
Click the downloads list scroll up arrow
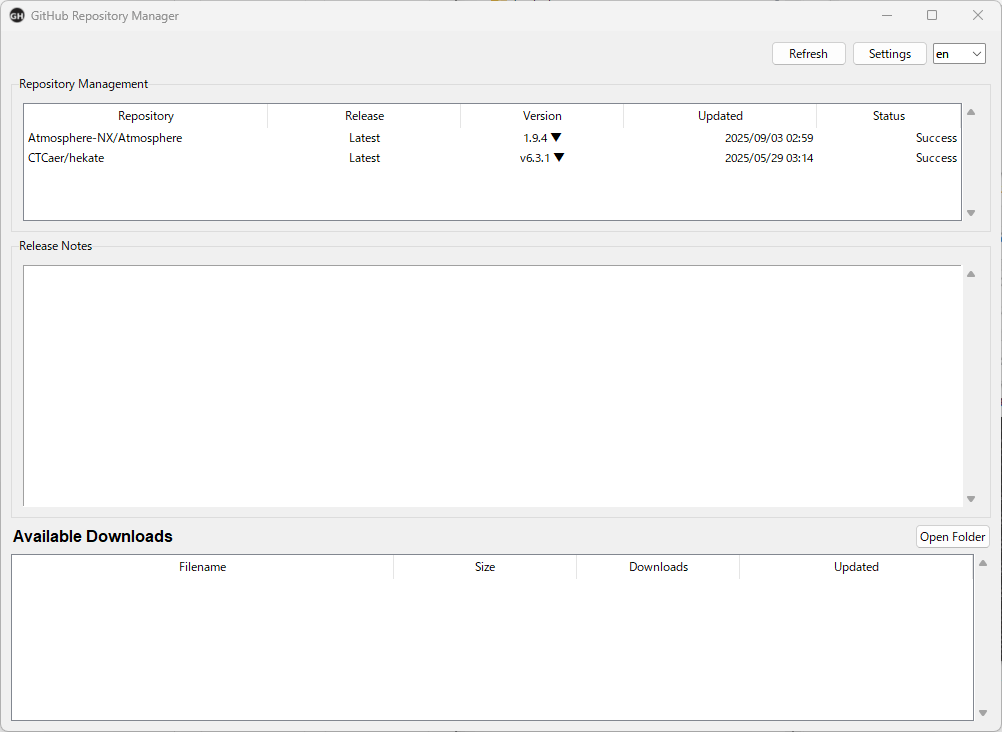point(983,563)
